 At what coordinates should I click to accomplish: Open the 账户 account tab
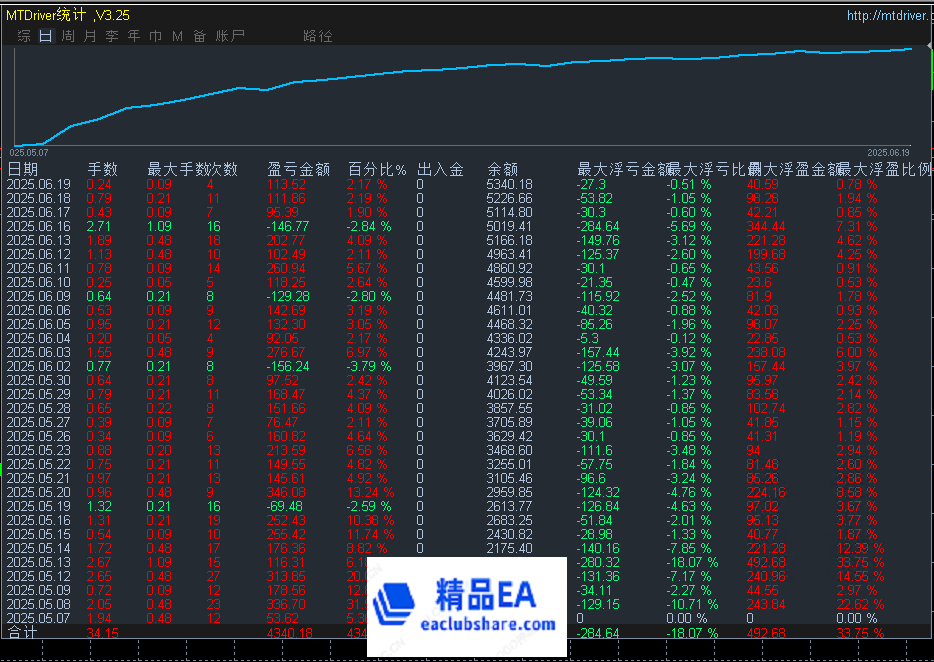coord(231,36)
